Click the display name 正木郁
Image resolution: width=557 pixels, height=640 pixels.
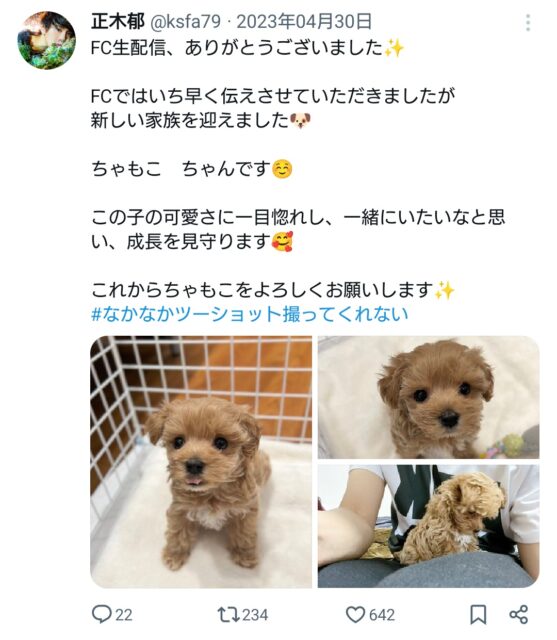coord(118,21)
